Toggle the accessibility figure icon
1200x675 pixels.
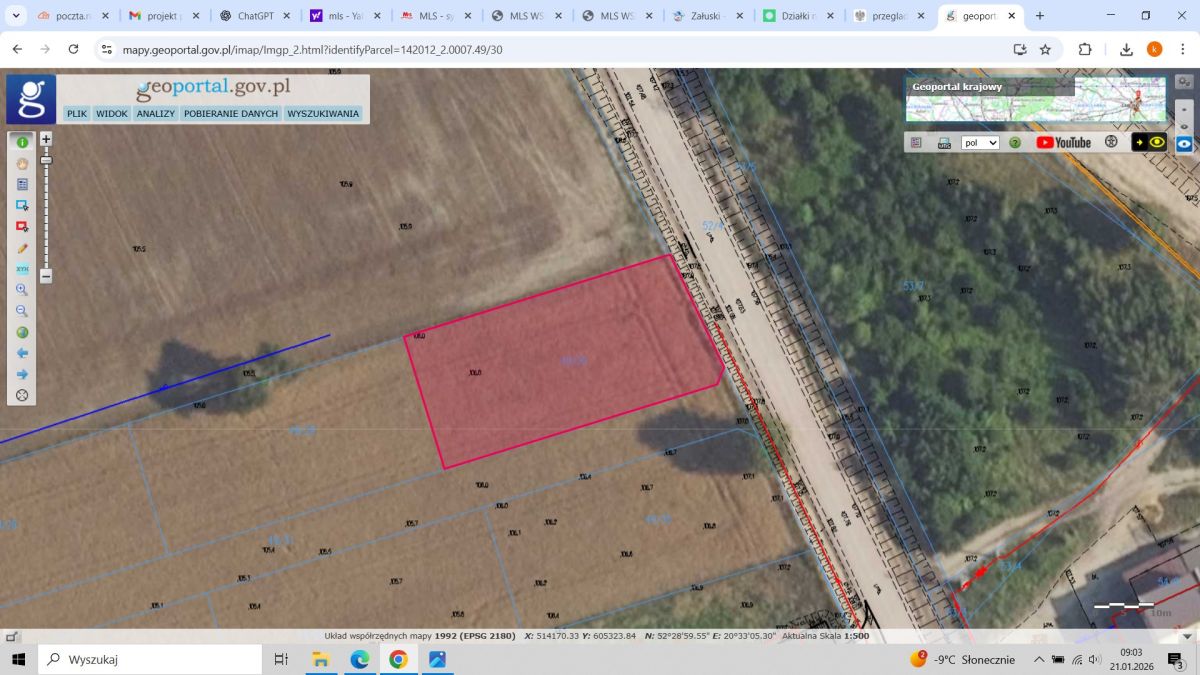point(1111,142)
